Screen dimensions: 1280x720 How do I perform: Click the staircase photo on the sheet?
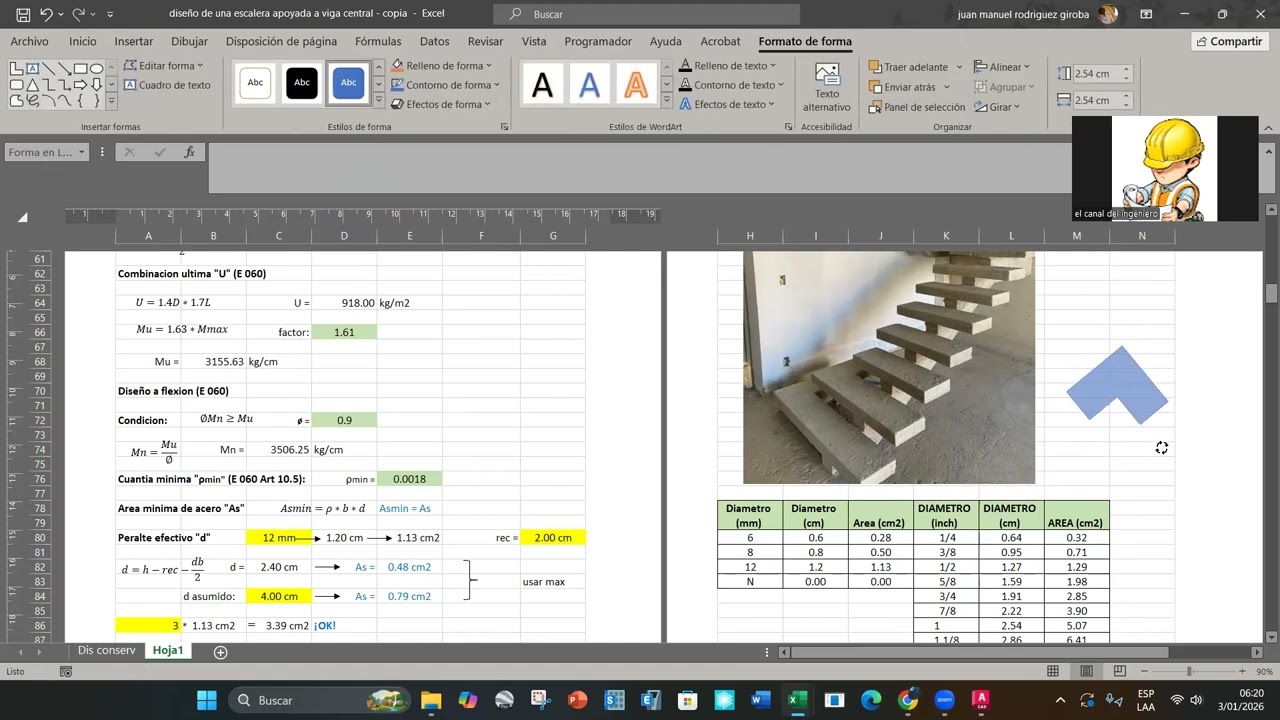[x=889, y=368]
